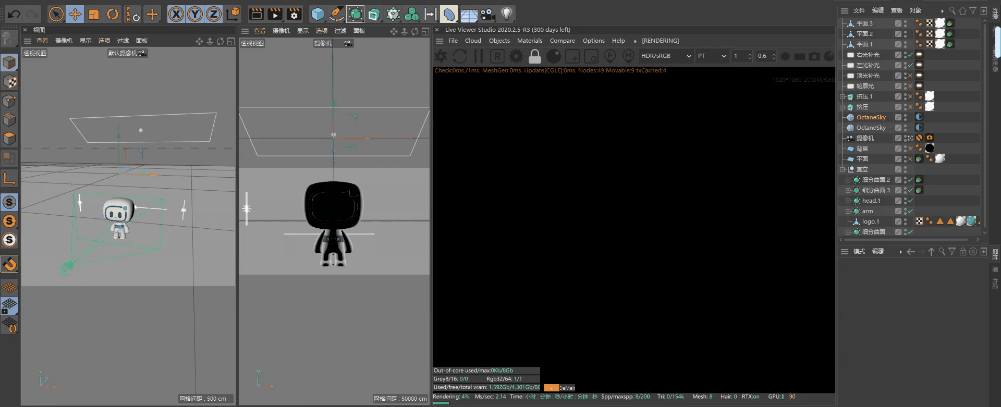Open the Compare menu in Live Viewer
The width and height of the screenshot is (1001, 407).
[x=562, y=41]
